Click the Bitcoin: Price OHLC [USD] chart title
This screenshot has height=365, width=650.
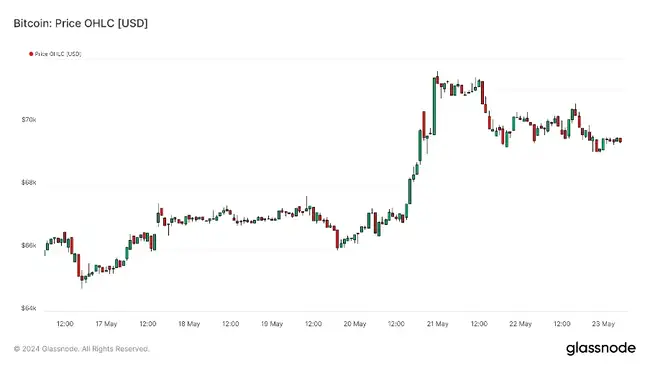tap(80, 23)
